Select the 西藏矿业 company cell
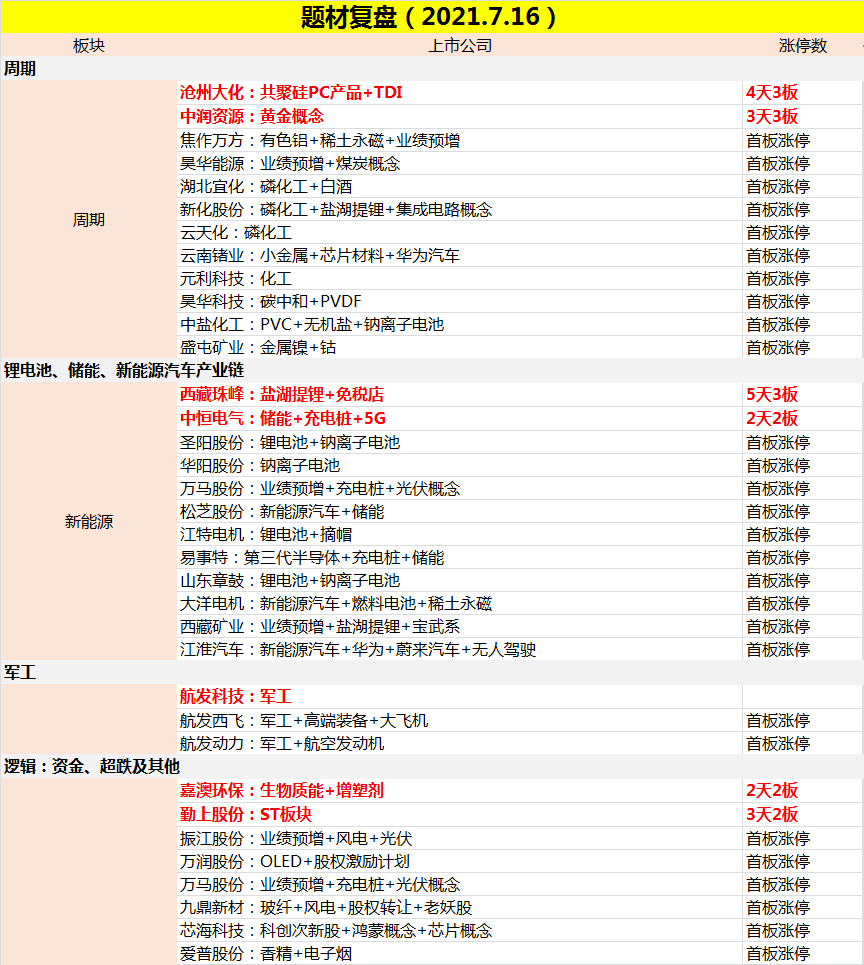This screenshot has width=864, height=965. click(459, 627)
